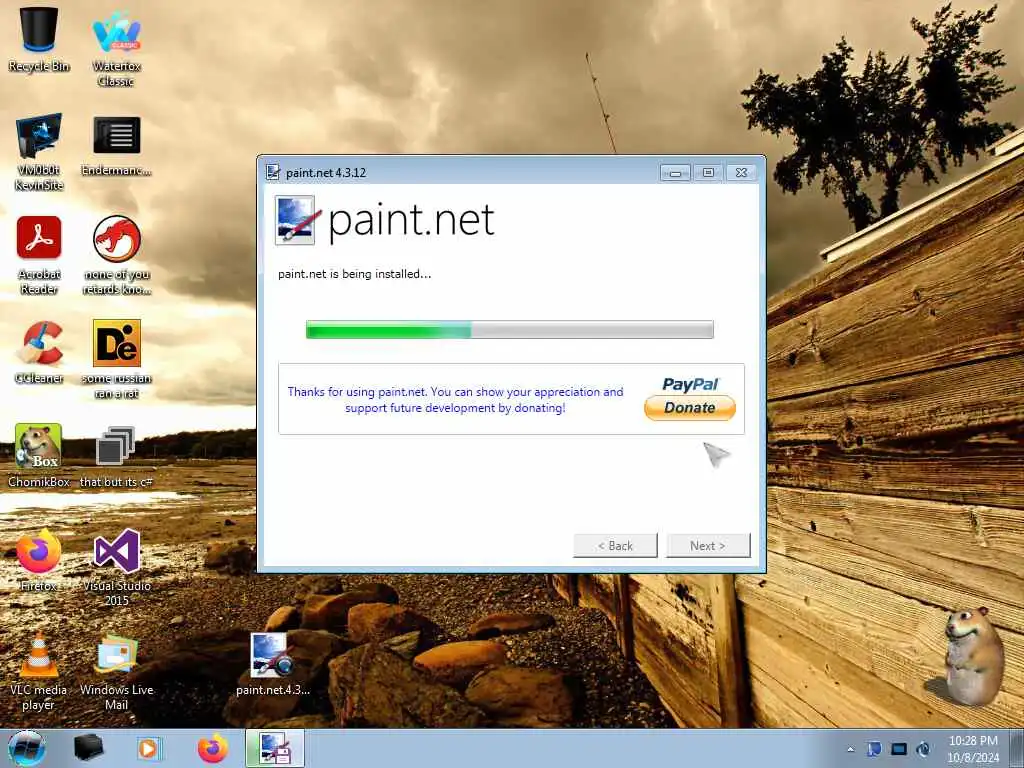Open the Recycle Bin desktop icon
Viewport: 1024px width, 768px height.
pyautogui.click(x=39, y=39)
